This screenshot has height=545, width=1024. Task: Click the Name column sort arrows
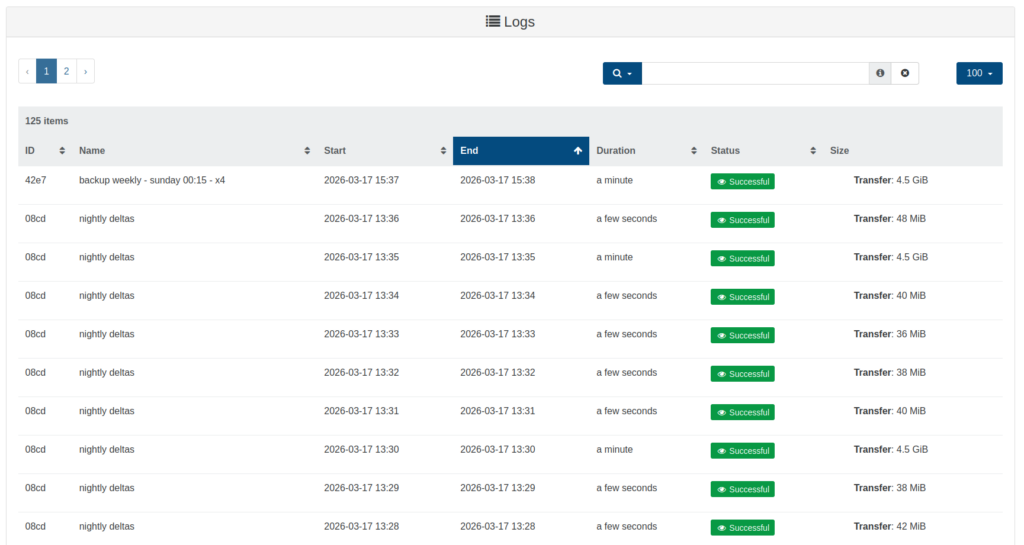coord(307,151)
